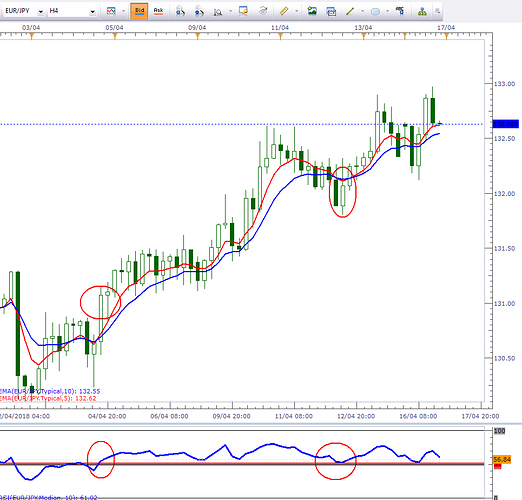The height and width of the screenshot is (500, 522).
Task: Click the orange marker at 11/04
Action: [x=280, y=36]
